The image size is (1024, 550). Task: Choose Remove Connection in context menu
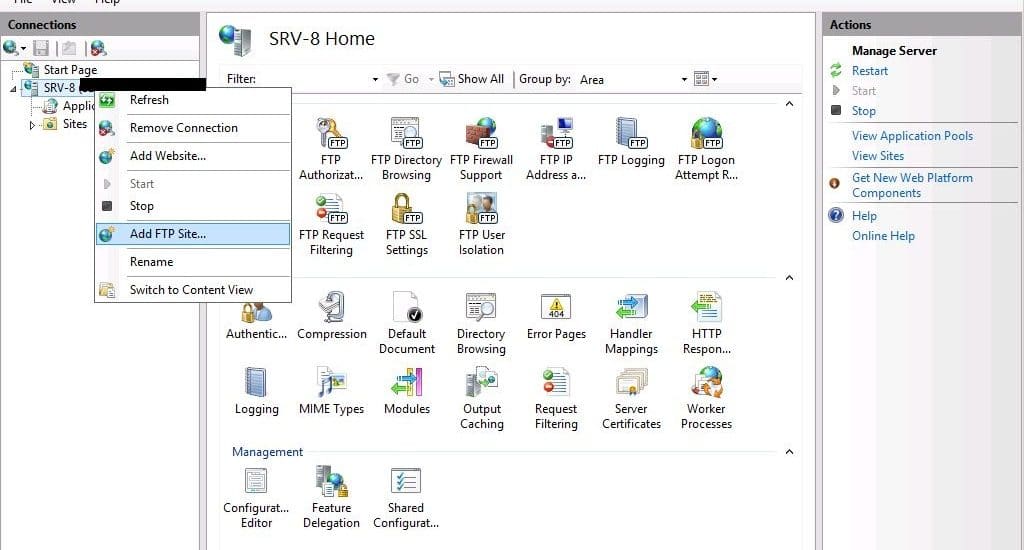click(193, 128)
